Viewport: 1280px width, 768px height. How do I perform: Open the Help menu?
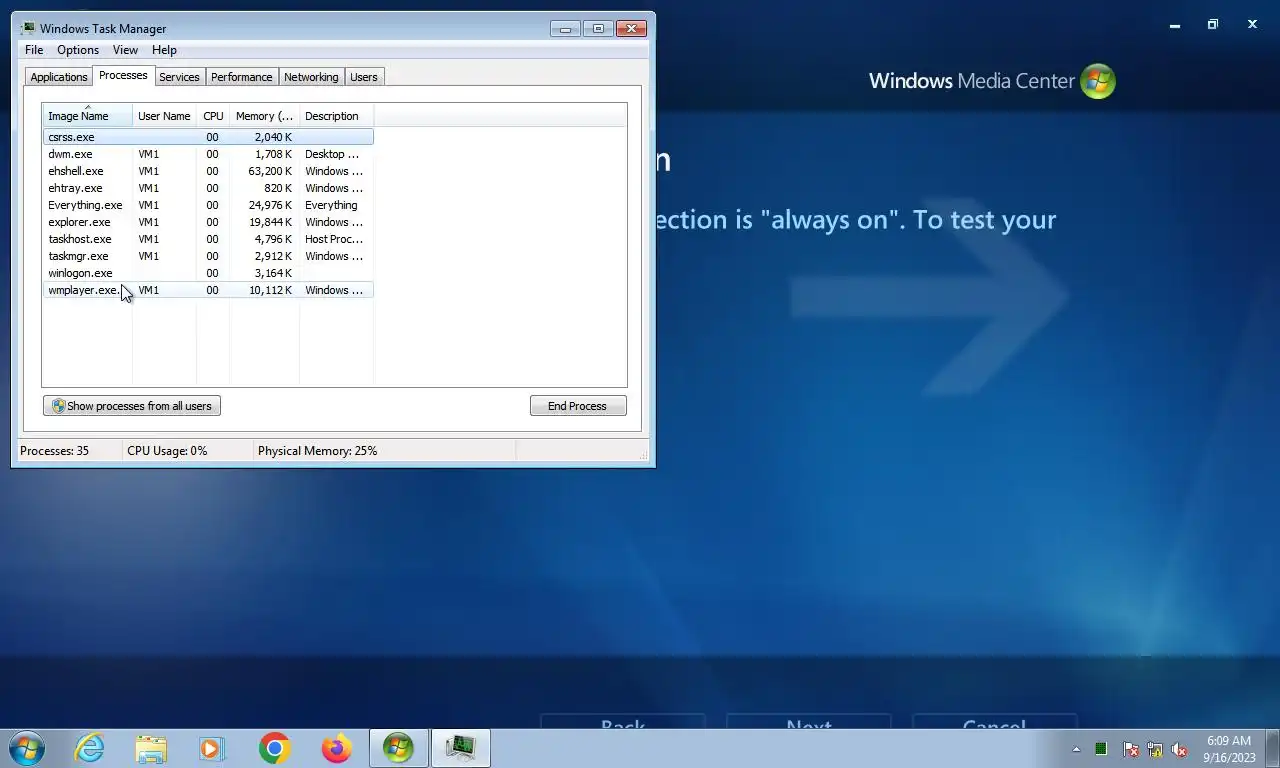coord(164,50)
